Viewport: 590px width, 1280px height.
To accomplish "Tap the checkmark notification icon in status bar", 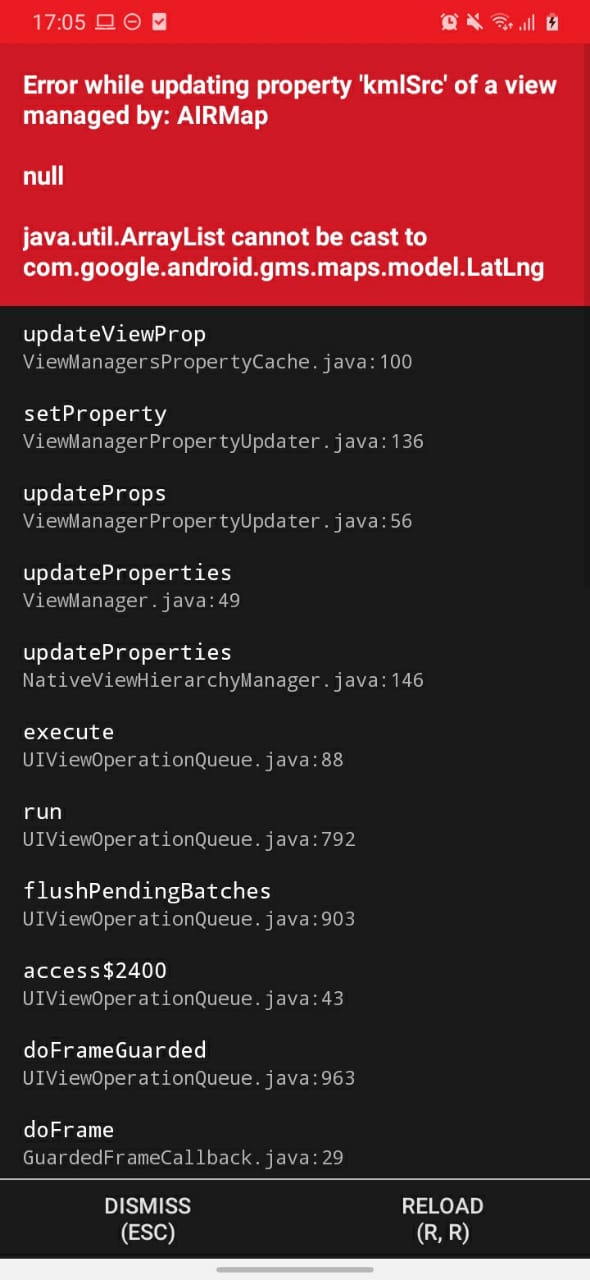I will 160,21.
